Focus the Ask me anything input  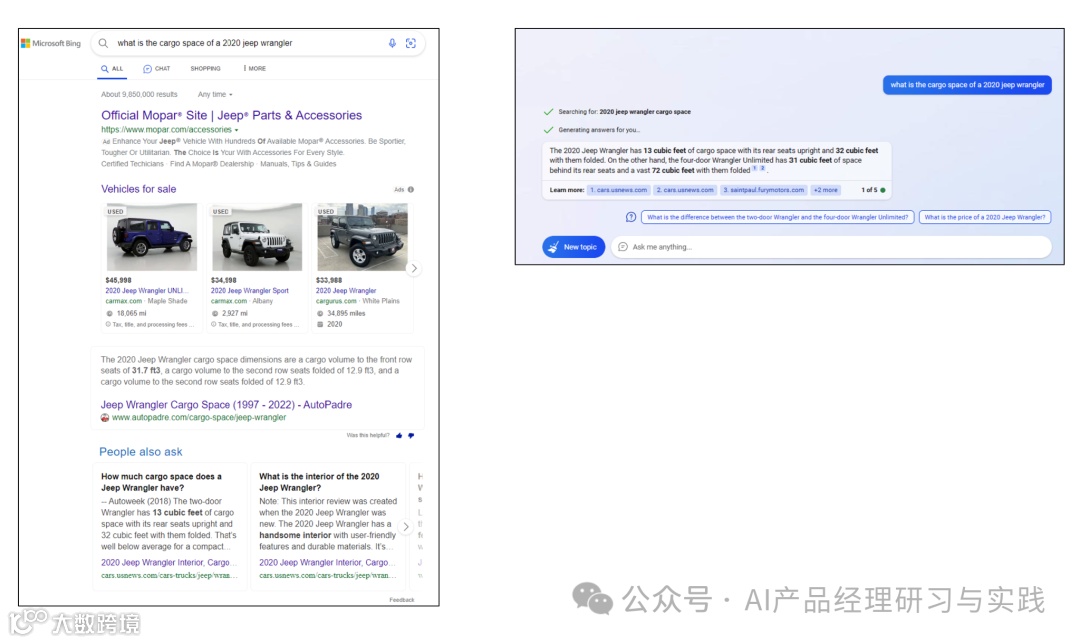tap(831, 247)
